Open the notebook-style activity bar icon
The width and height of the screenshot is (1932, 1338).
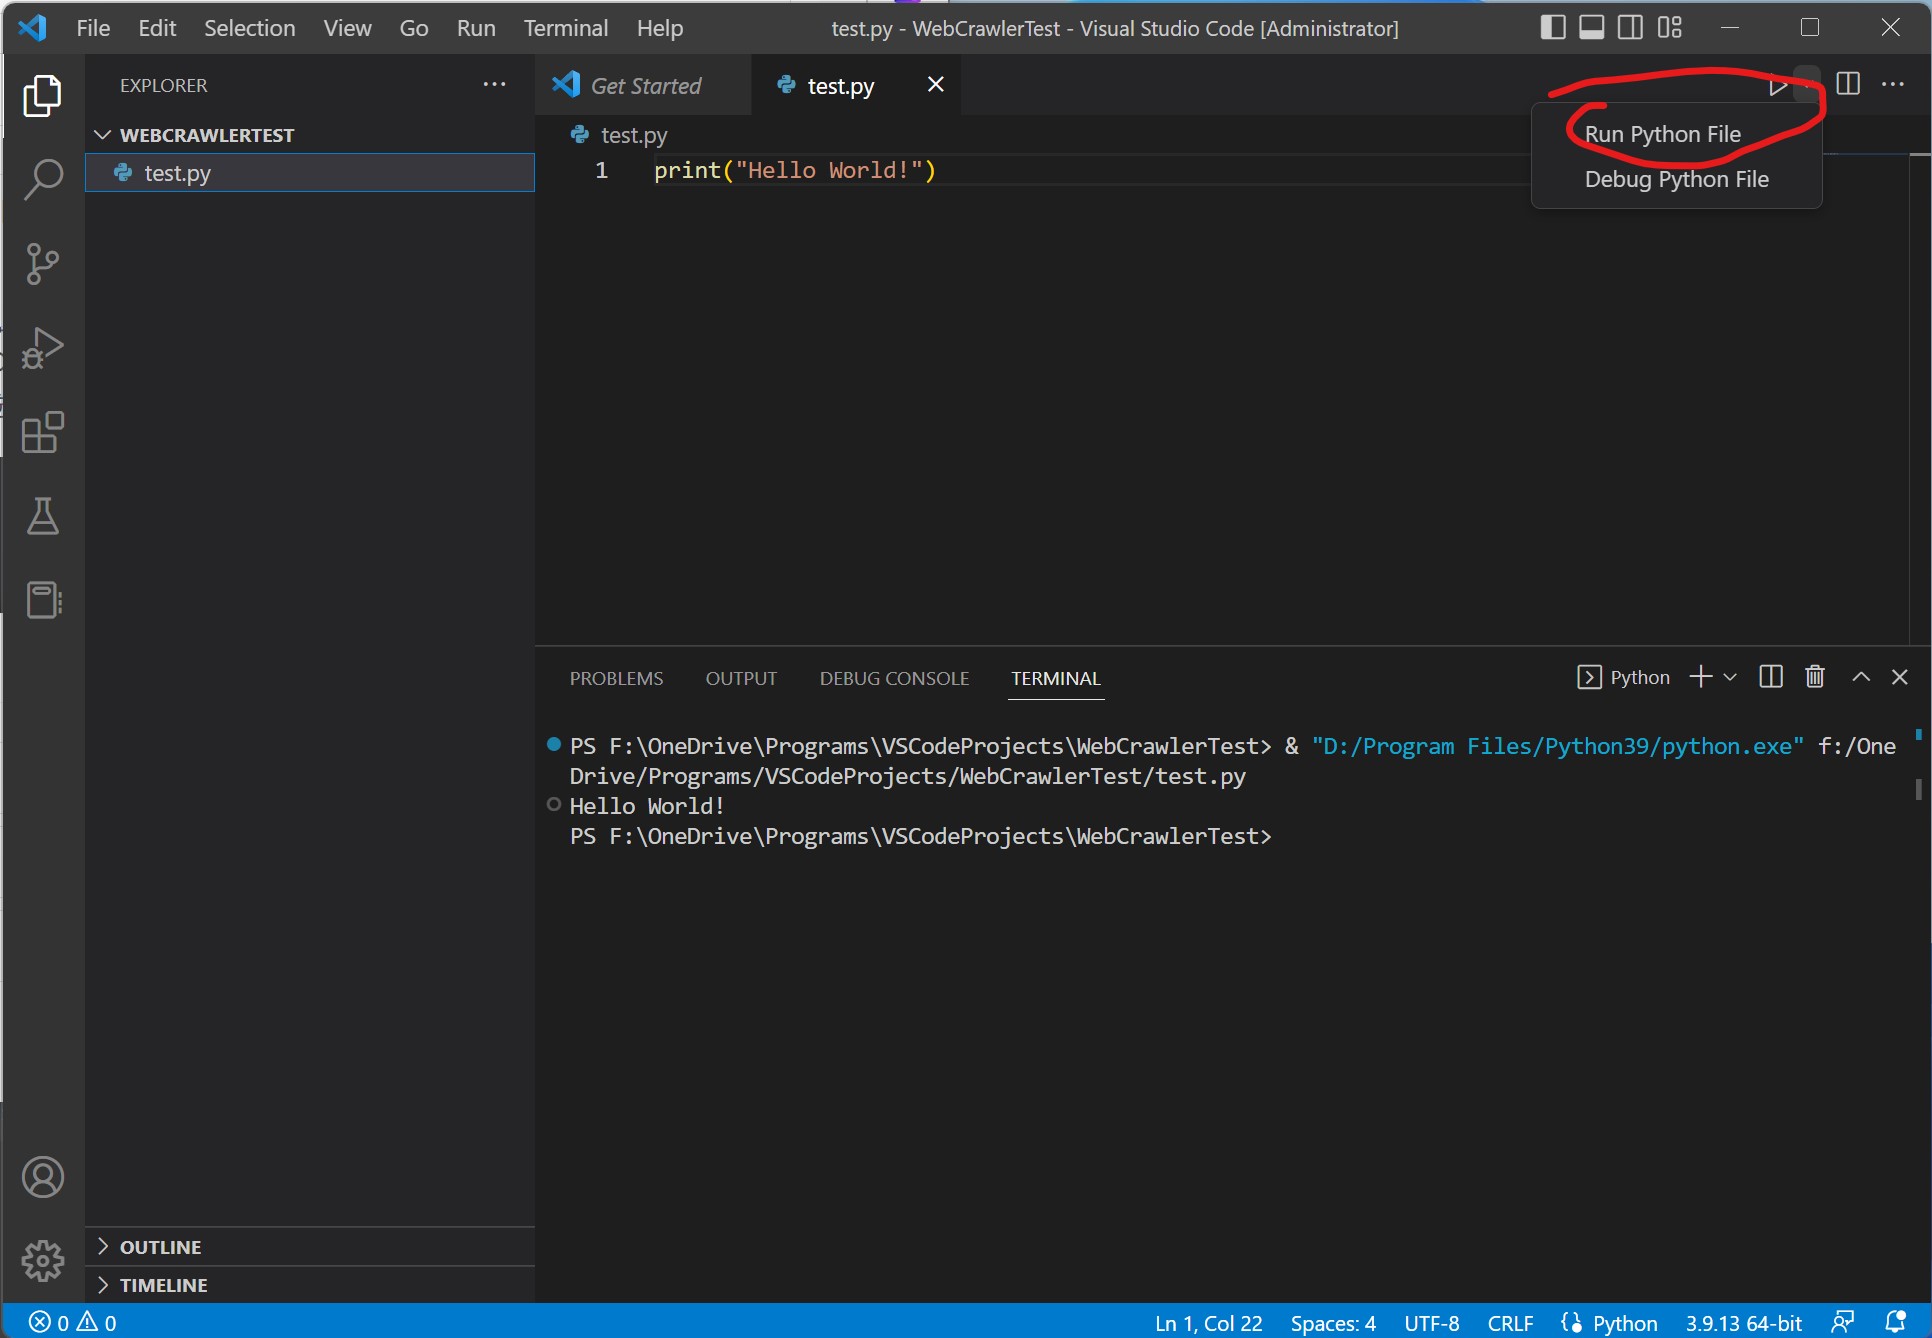coord(42,600)
